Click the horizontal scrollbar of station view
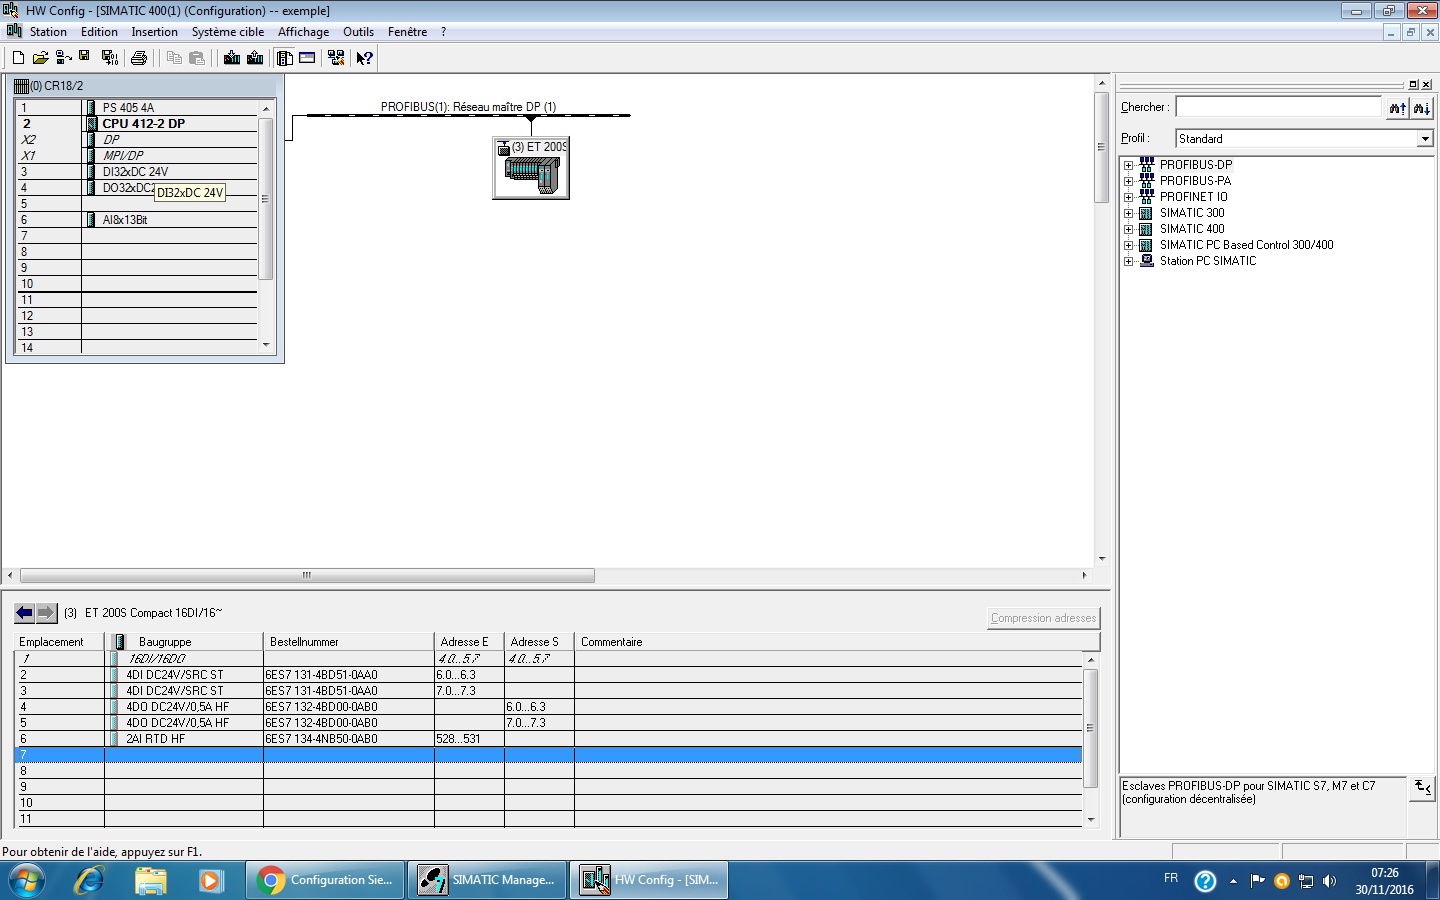Image resolution: width=1440 pixels, height=900 pixels. [307, 576]
